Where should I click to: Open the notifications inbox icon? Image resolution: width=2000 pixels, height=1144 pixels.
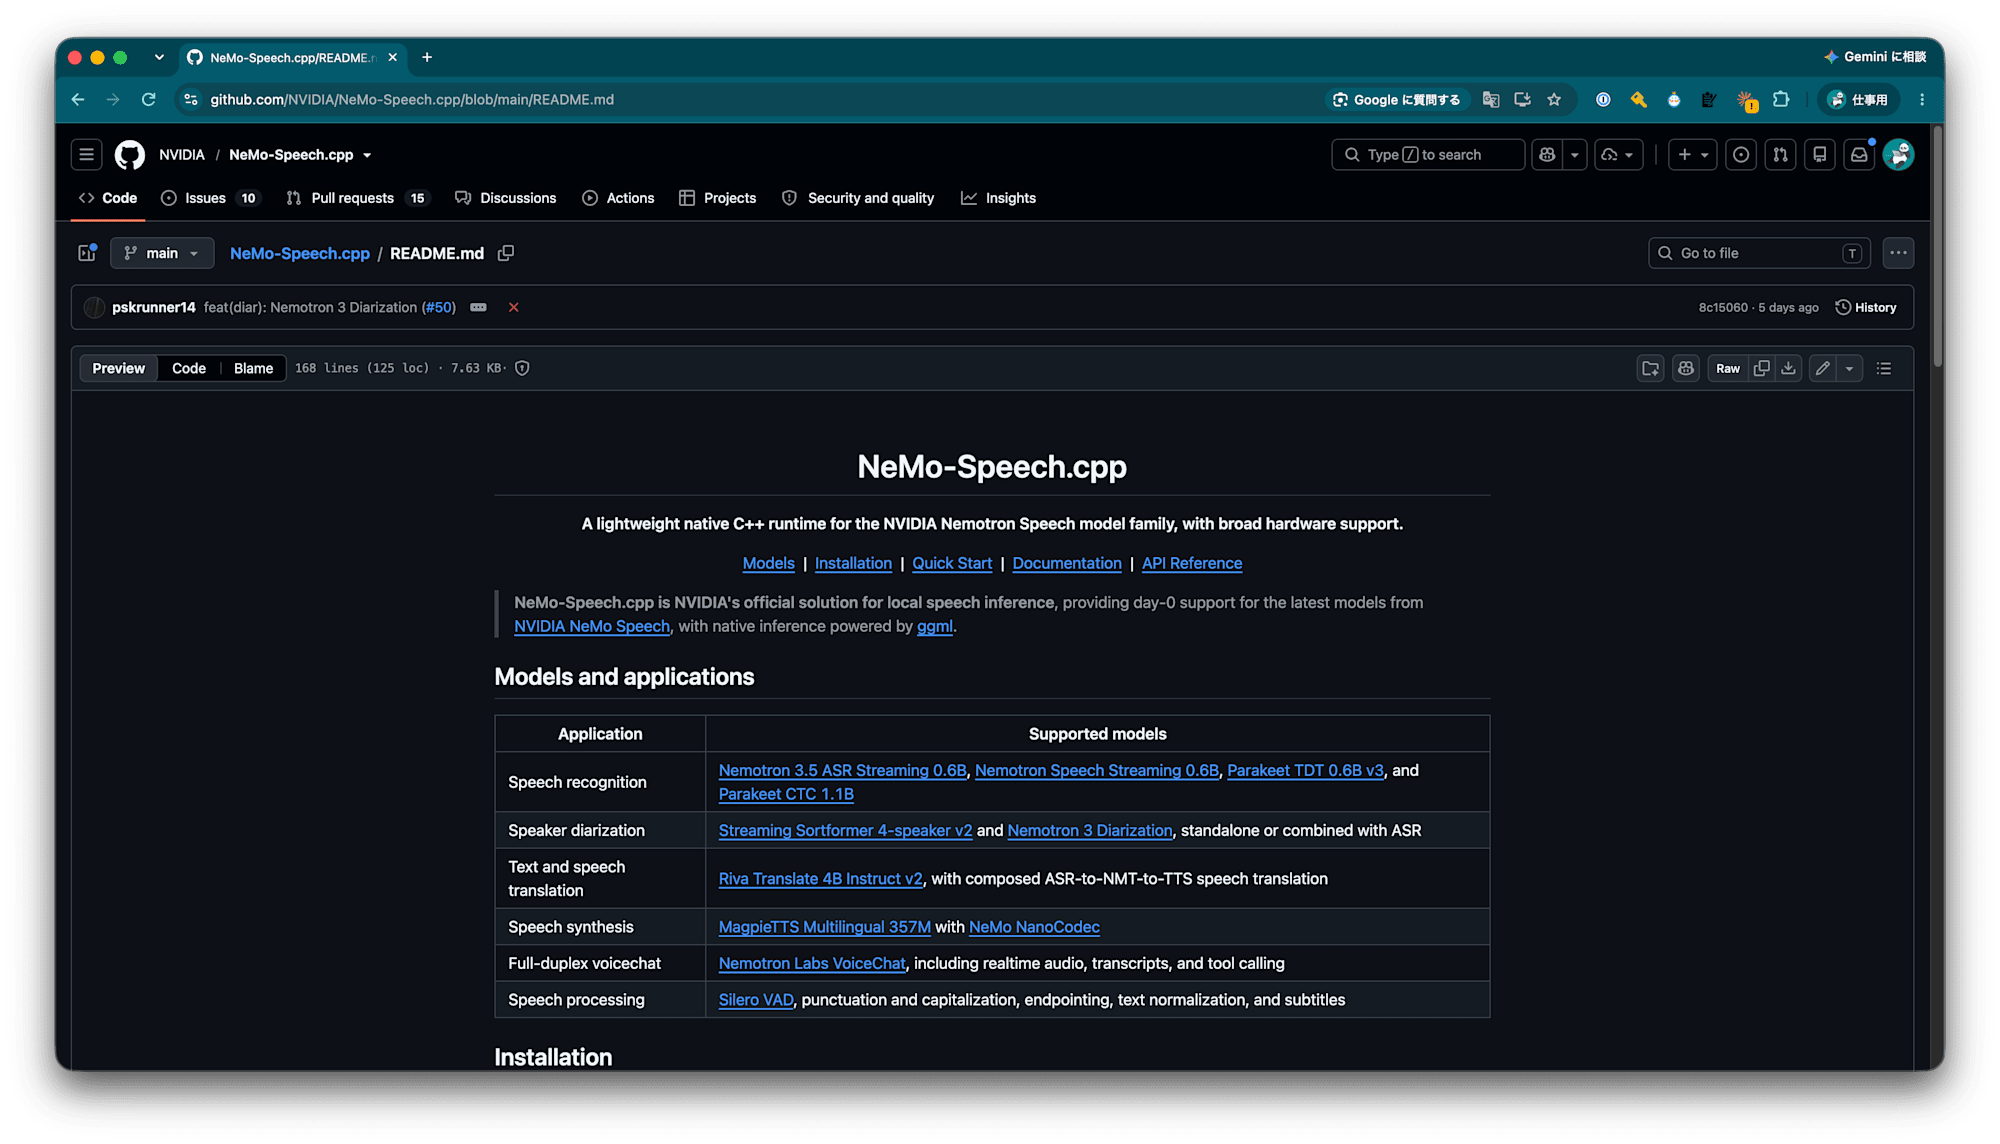point(1859,155)
